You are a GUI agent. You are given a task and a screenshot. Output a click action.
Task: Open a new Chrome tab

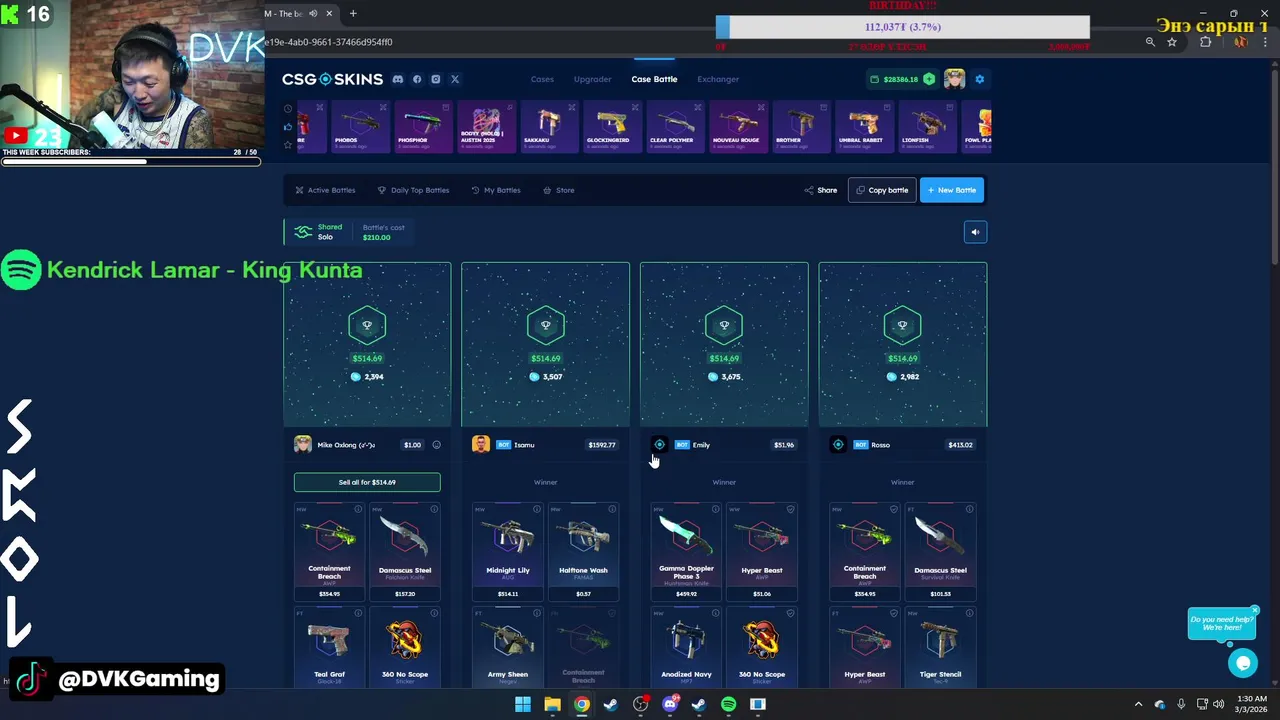353,13
